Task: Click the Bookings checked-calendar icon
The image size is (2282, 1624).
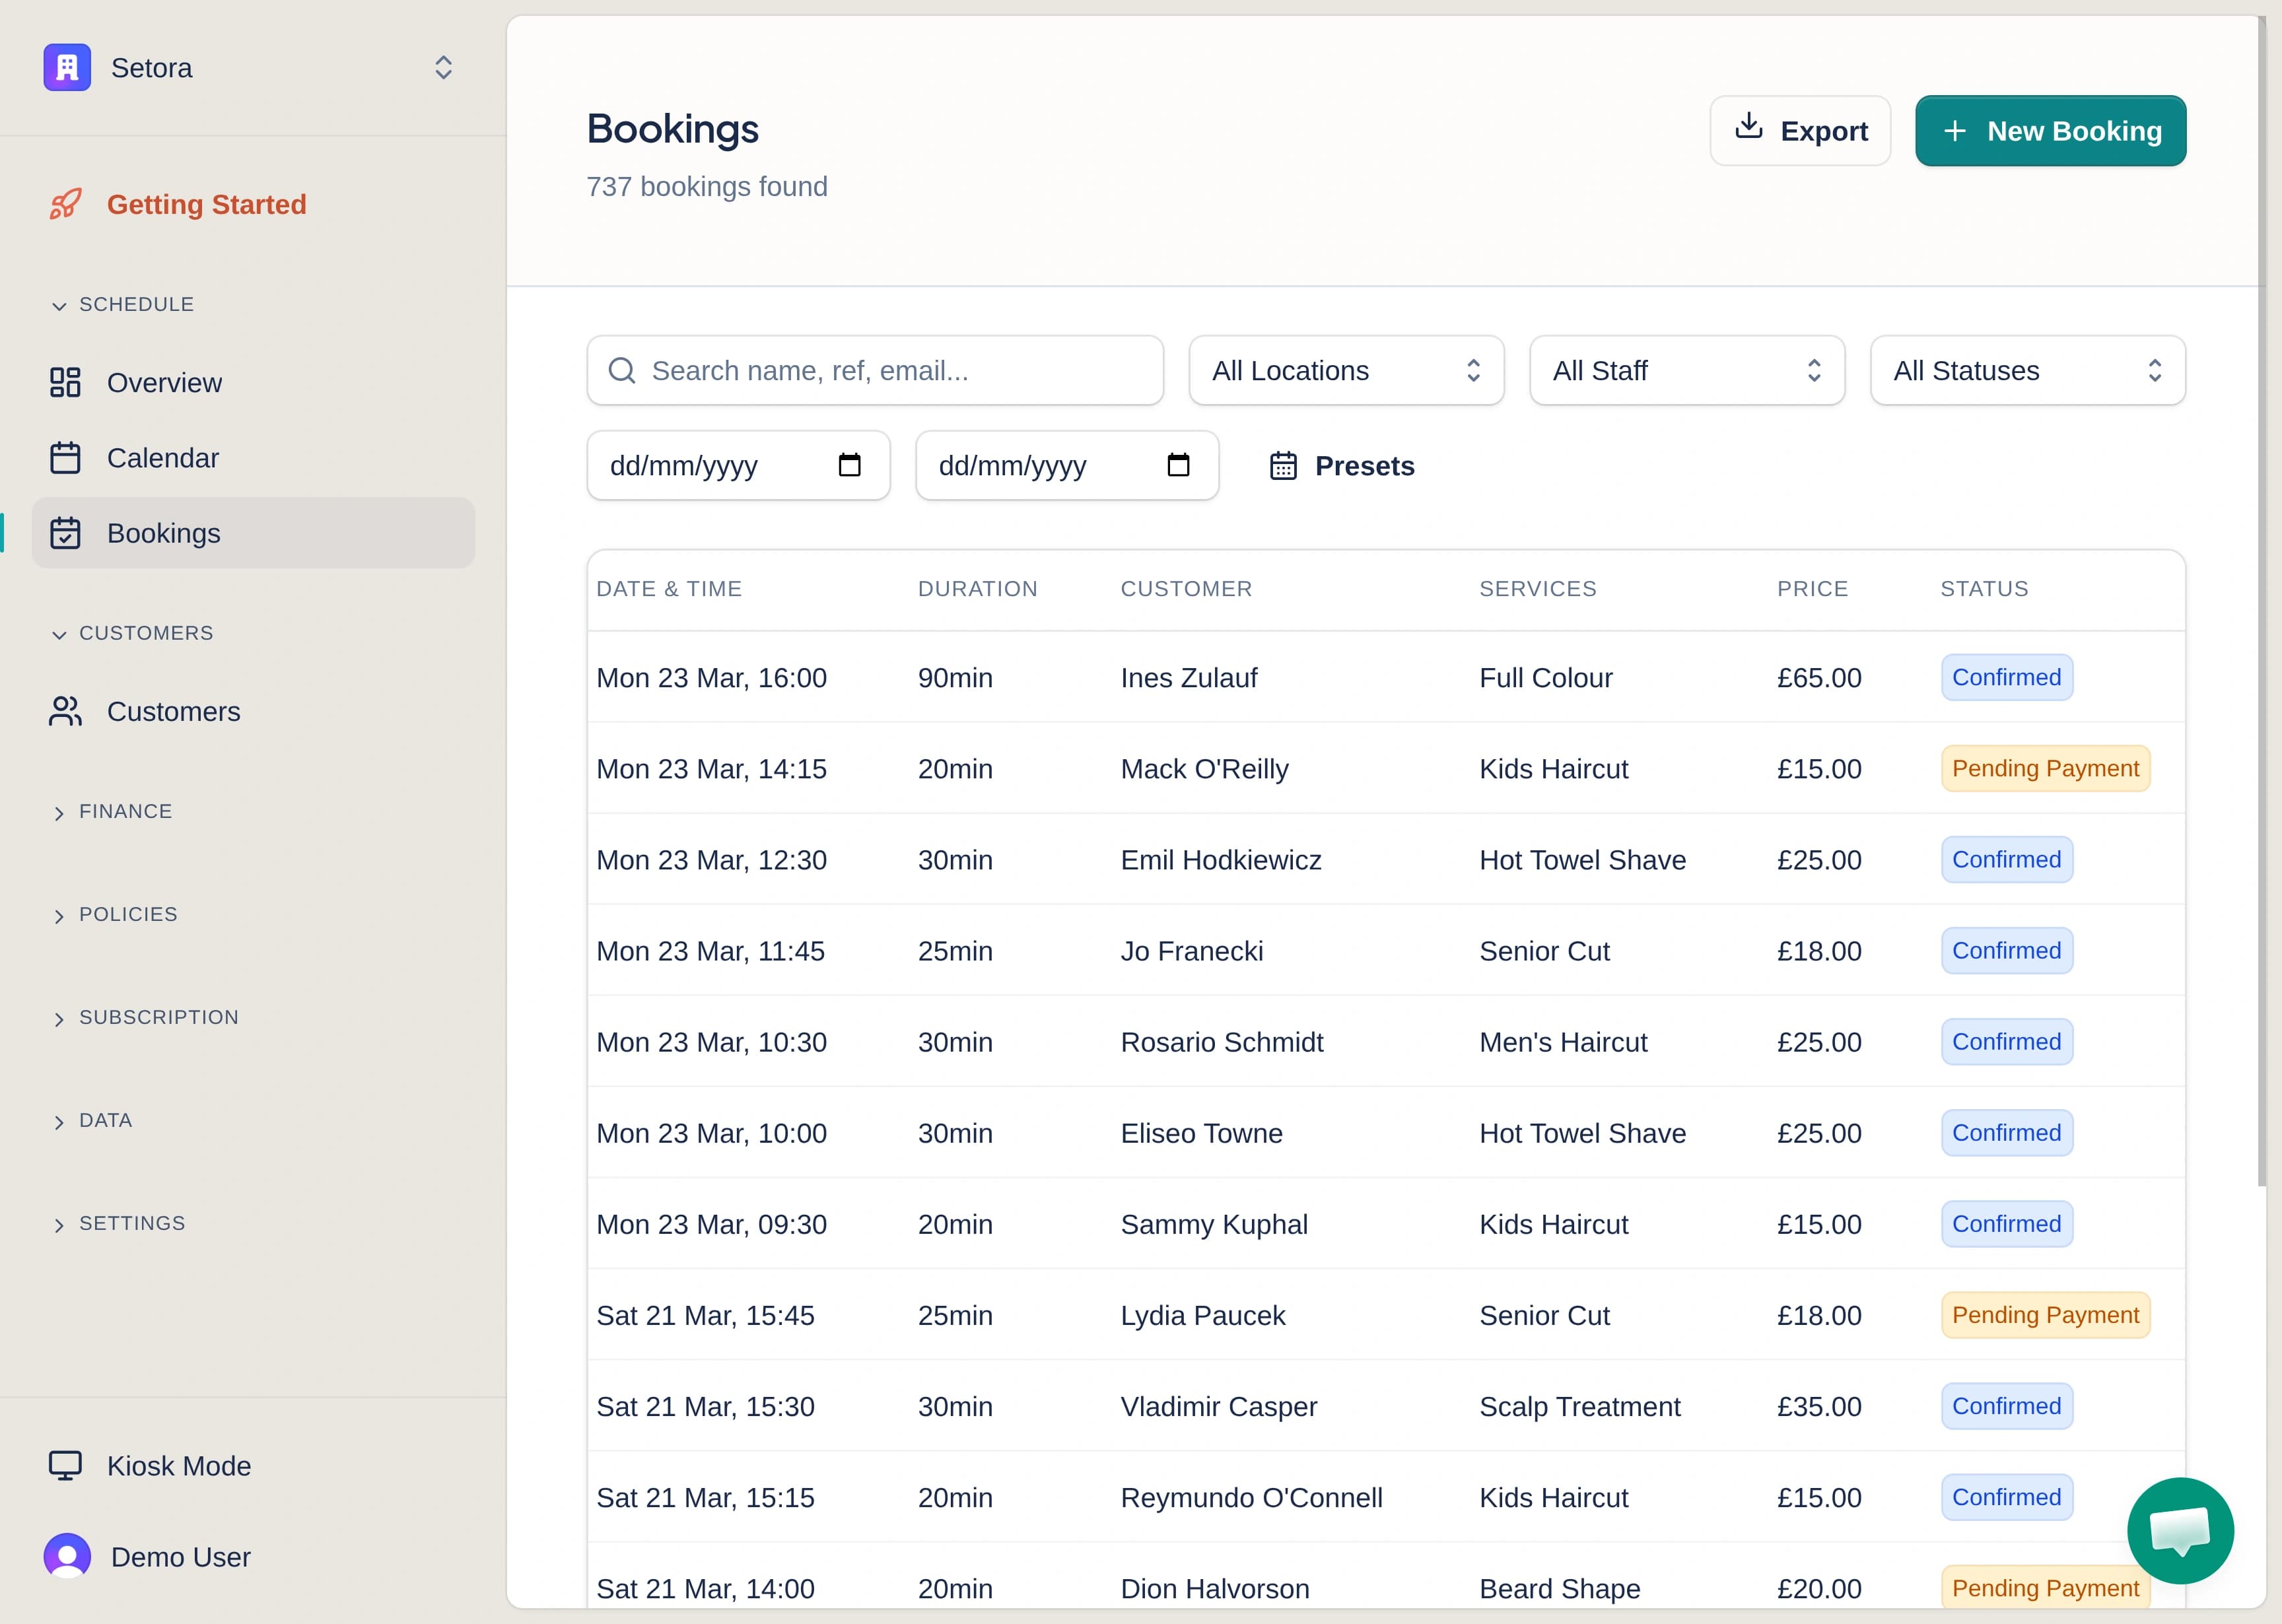Action: click(66, 532)
